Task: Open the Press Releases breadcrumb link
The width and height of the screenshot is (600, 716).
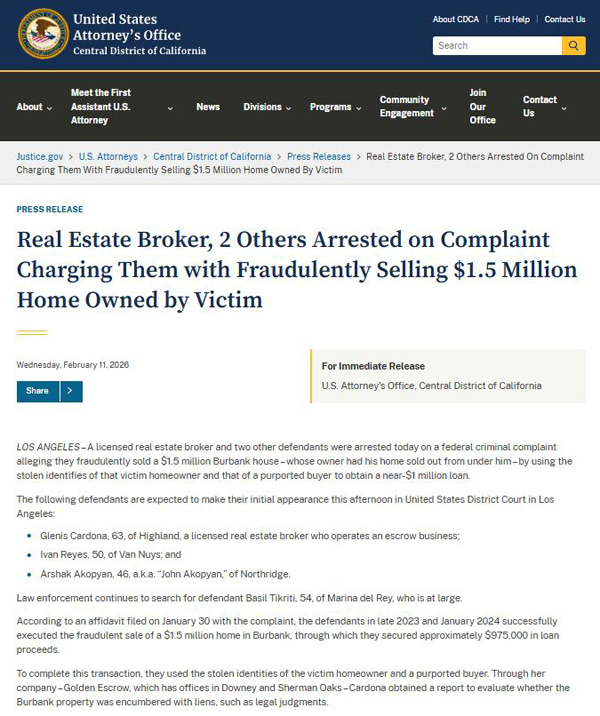Action: click(x=319, y=157)
